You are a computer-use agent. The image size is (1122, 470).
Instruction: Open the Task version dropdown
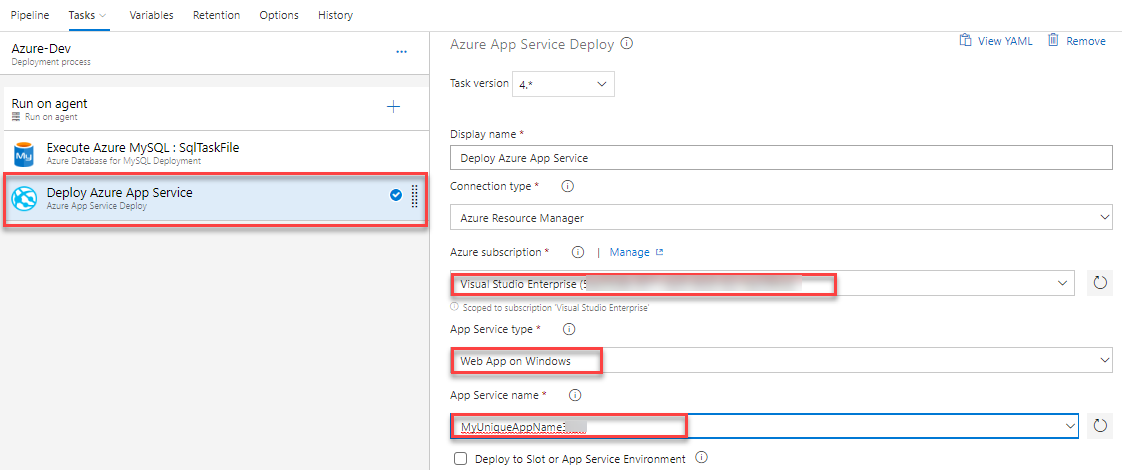(562, 84)
